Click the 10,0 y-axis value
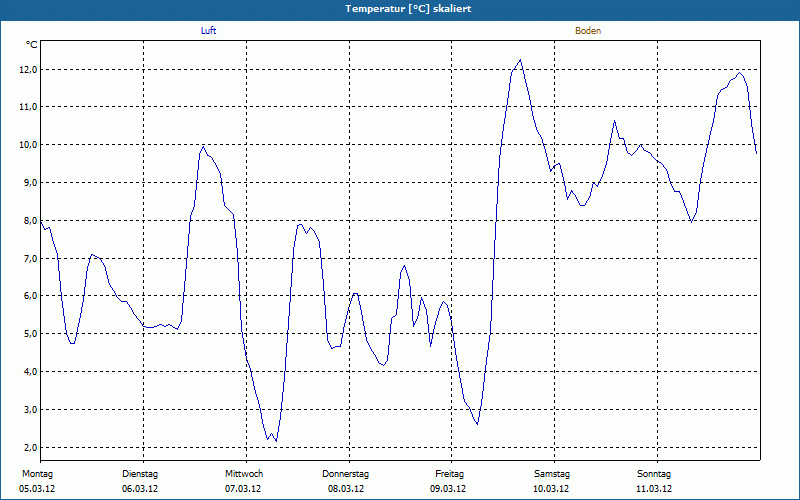This screenshot has height=500, width=800. point(28,145)
